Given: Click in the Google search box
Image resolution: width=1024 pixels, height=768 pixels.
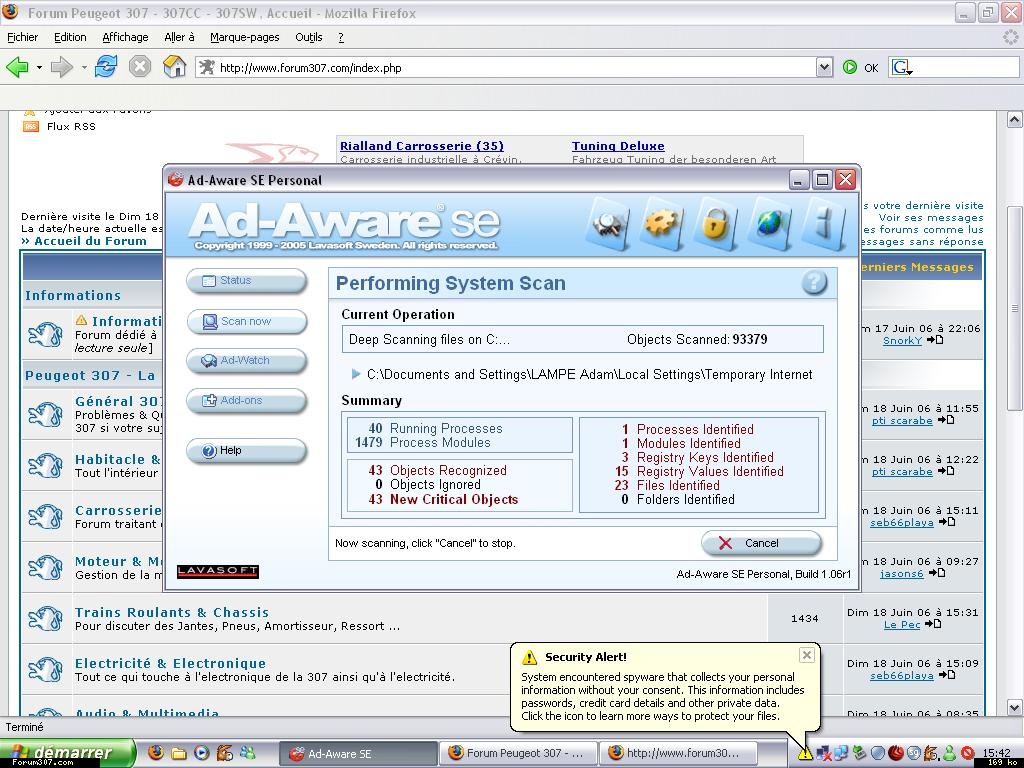Looking at the screenshot, I should (965, 67).
